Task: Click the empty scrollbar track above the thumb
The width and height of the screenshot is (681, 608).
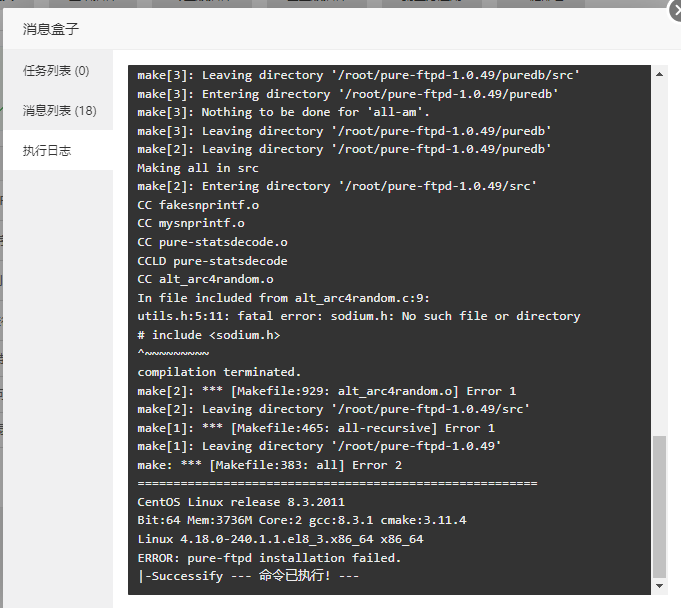Action: (x=659, y=256)
